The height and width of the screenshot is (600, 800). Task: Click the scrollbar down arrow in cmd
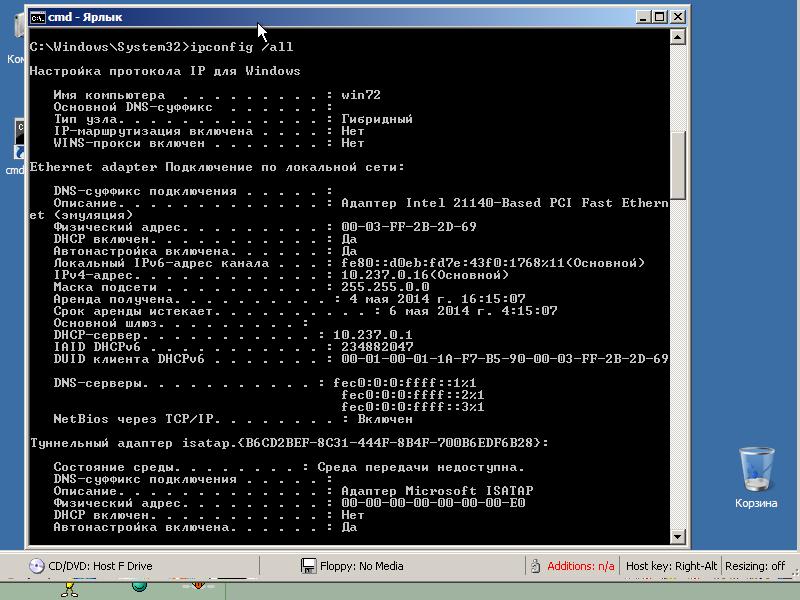(x=678, y=536)
